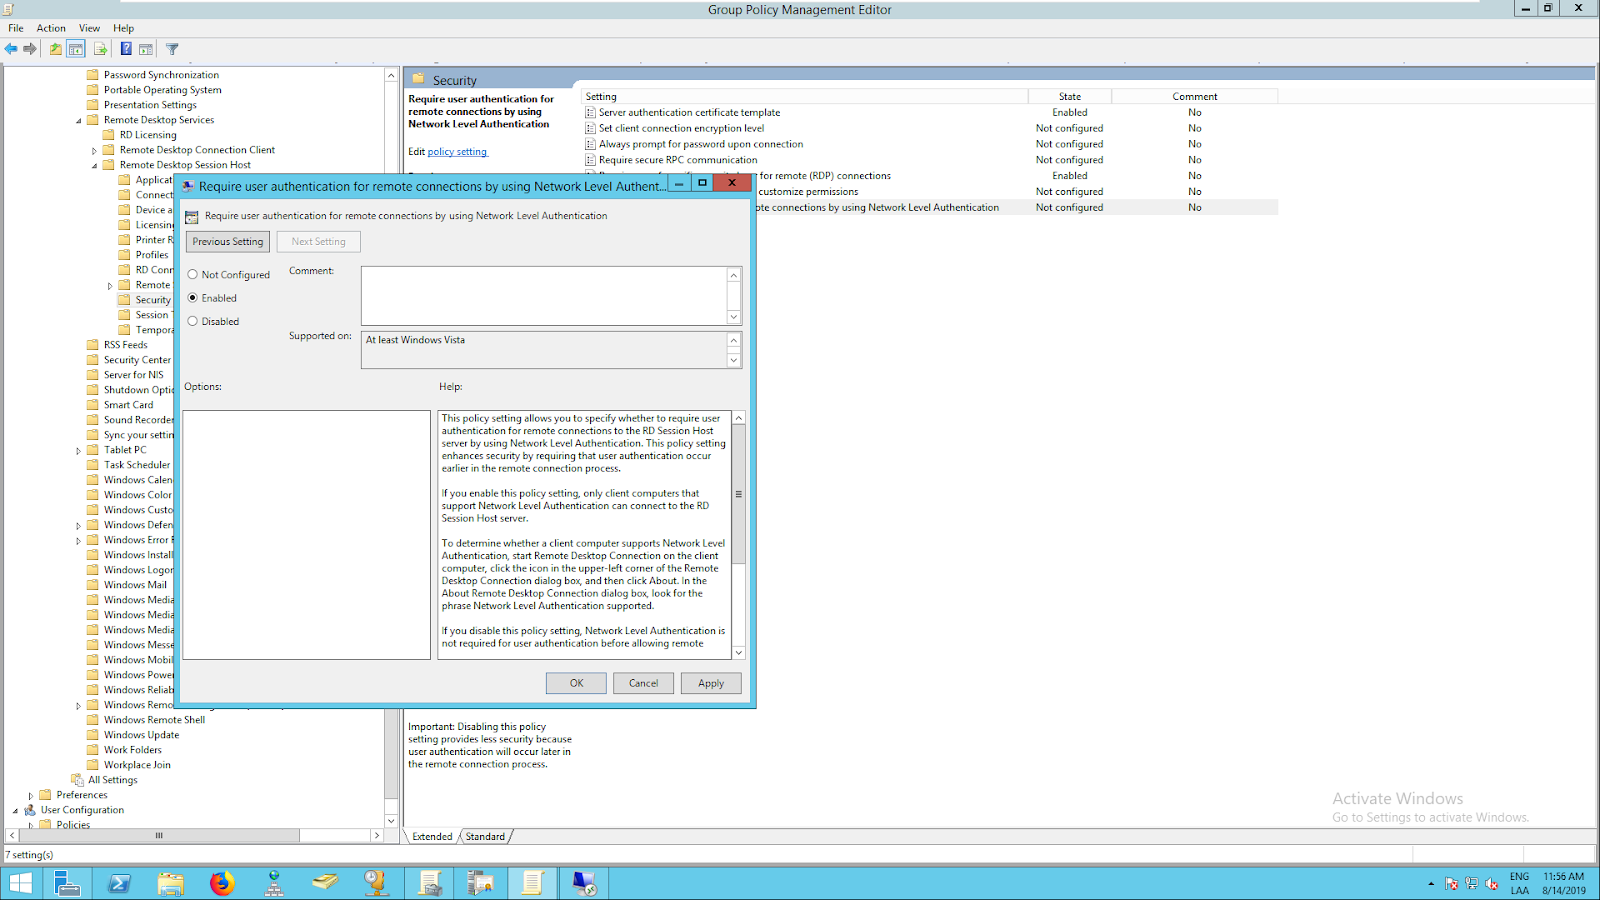Select the Presentation Settings tree folder
Image resolution: width=1600 pixels, height=900 pixels.
[150, 105]
